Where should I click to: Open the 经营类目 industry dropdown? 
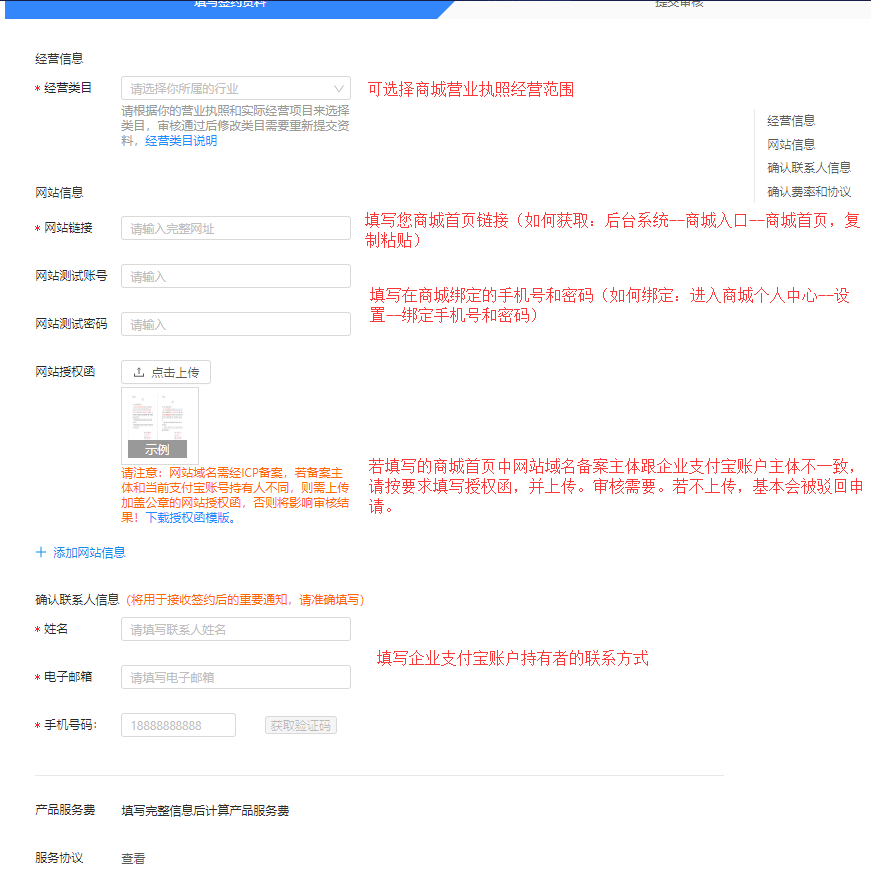pyautogui.click(x=235, y=88)
